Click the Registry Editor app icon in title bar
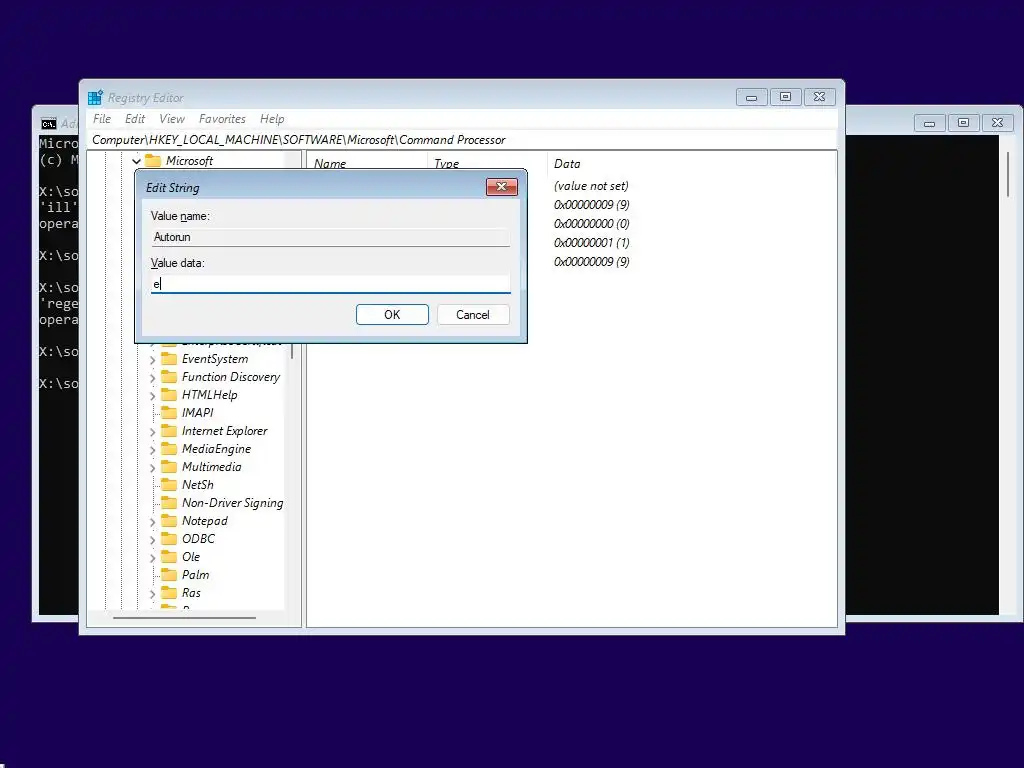 coord(95,98)
